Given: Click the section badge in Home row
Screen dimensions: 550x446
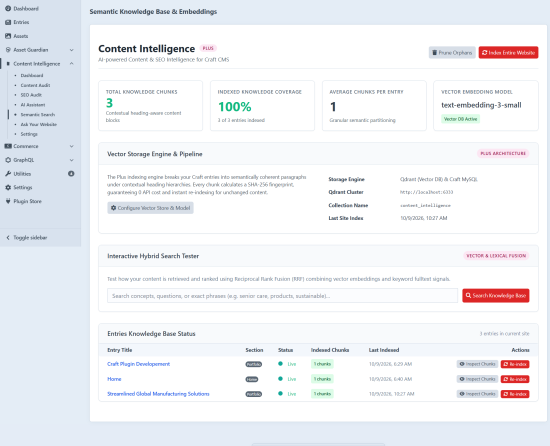Looking at the screenshot, I should pos(252,379).
